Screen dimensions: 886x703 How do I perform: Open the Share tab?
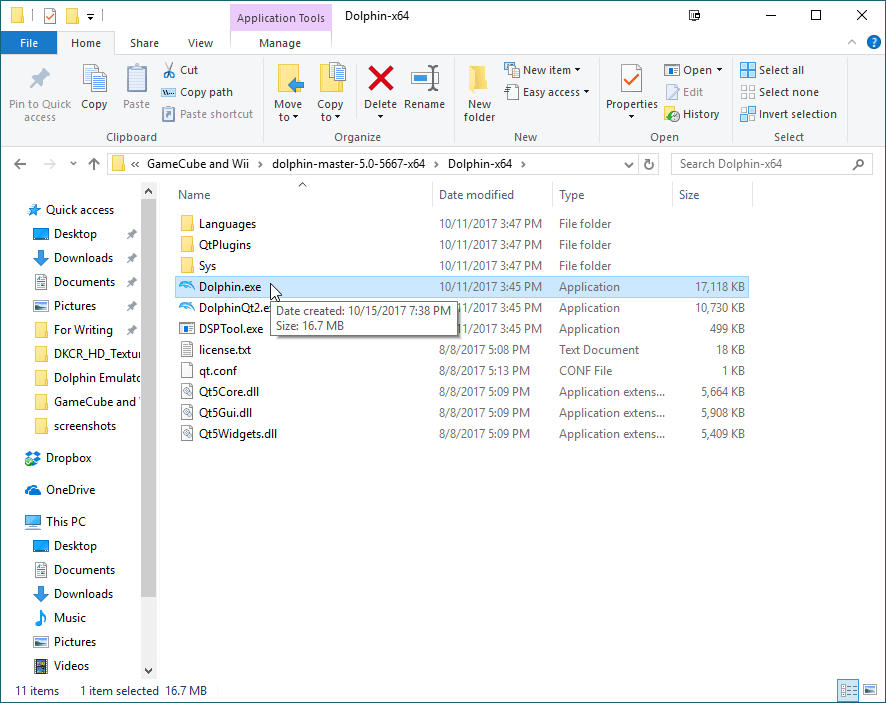pos(144,43)
